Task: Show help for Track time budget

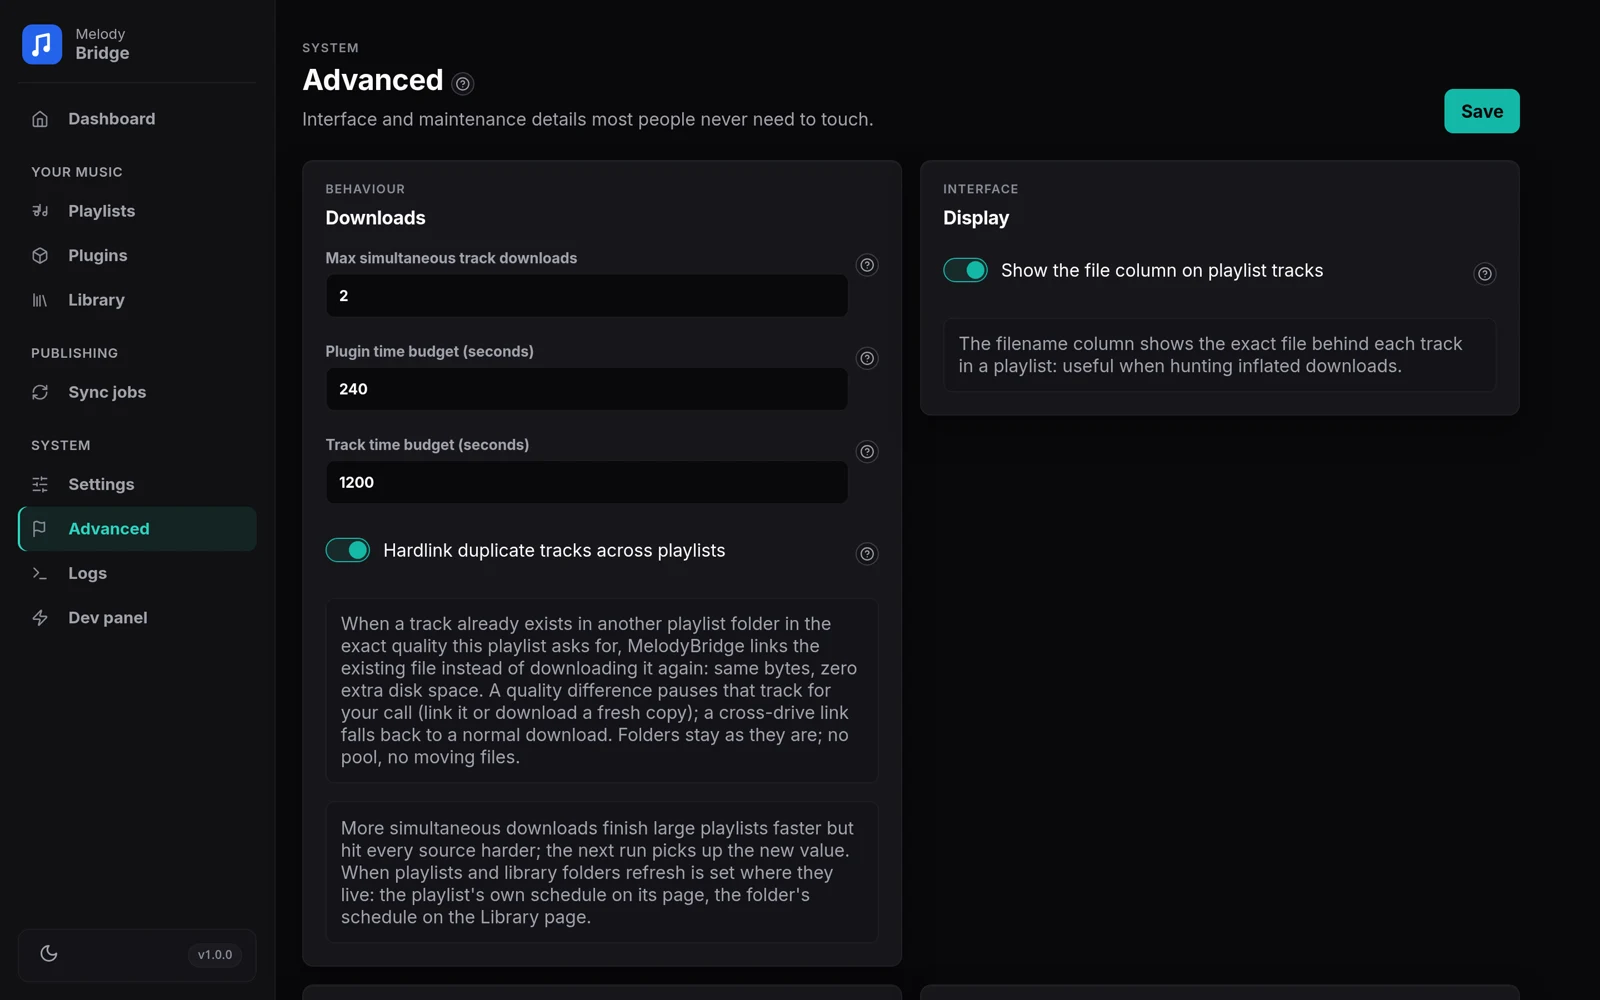Action: [x=867, y=452]
